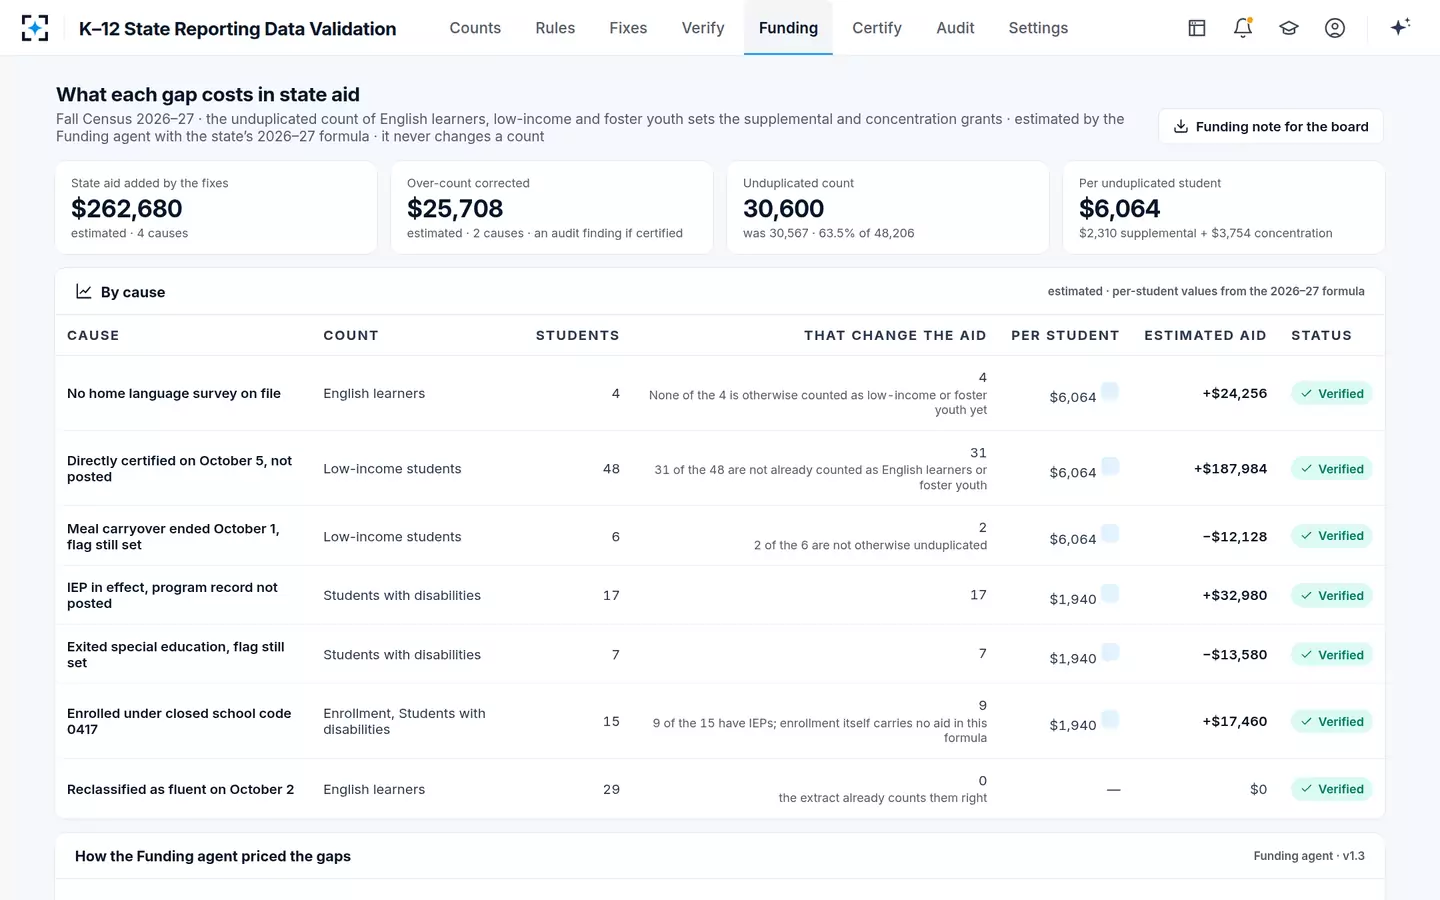This screenshot has width=1440, height=900.
Task: Click Verified badge for Exited special education row
Action: click(1331, 654)
